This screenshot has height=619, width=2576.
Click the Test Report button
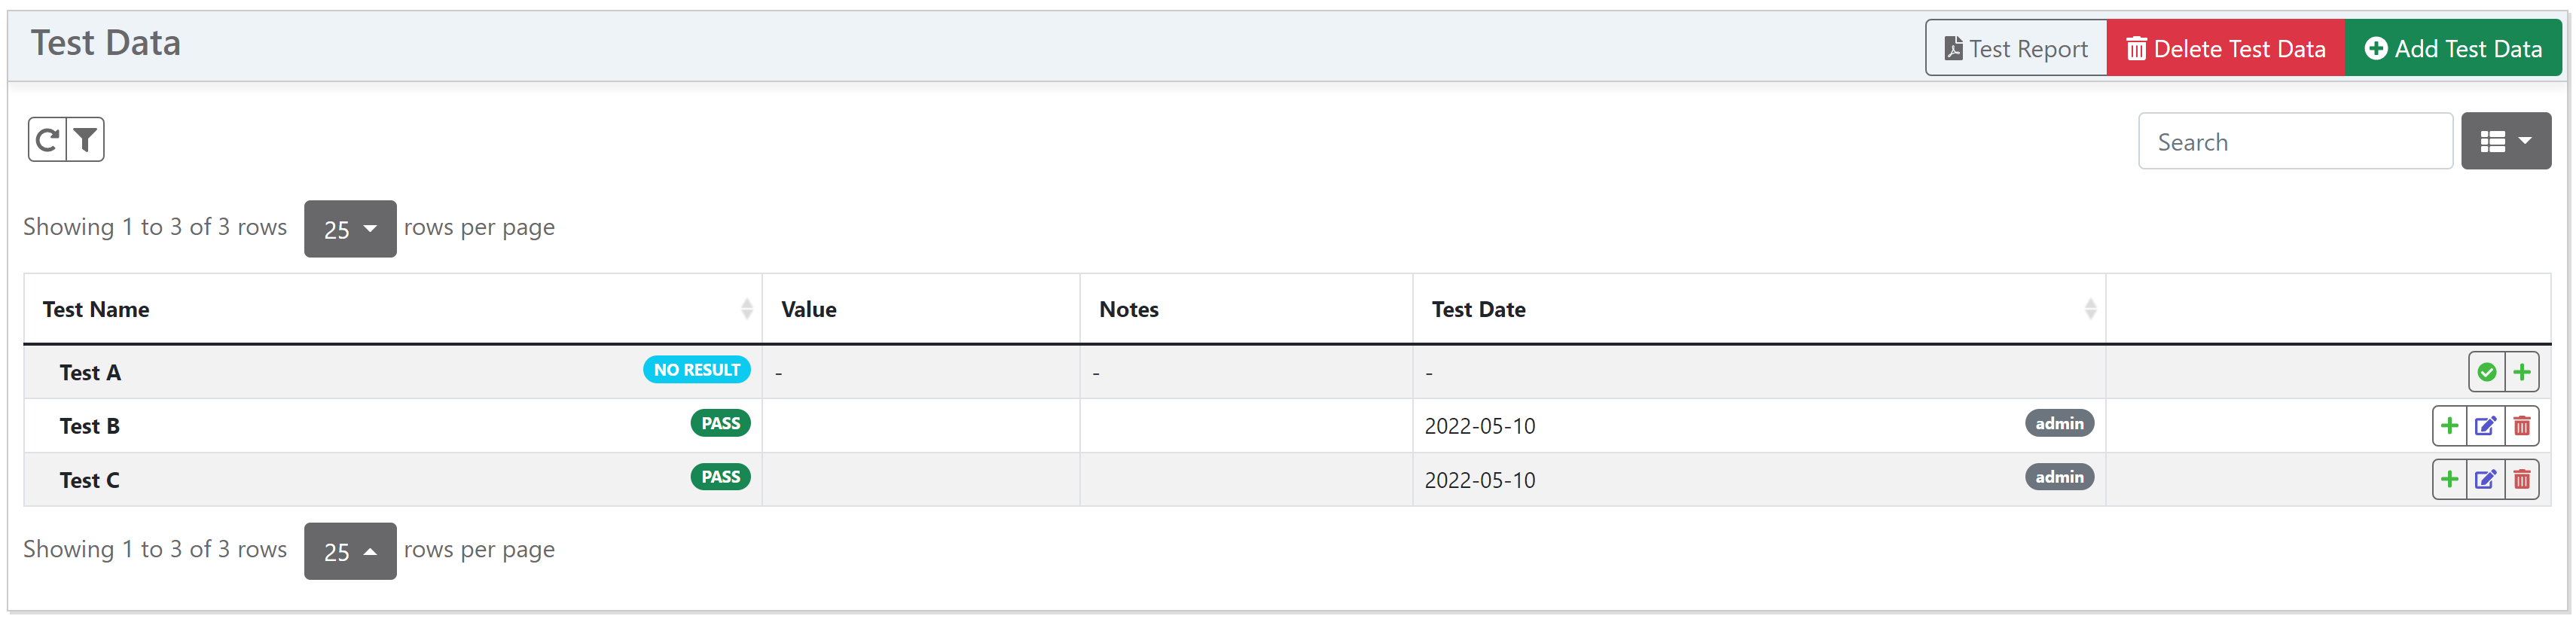2015,48
